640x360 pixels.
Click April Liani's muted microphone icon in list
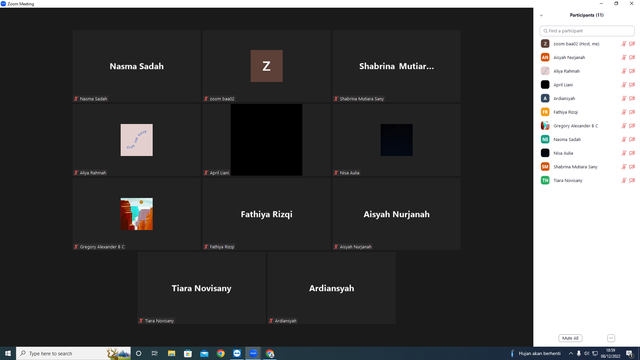tap(624, 85)
